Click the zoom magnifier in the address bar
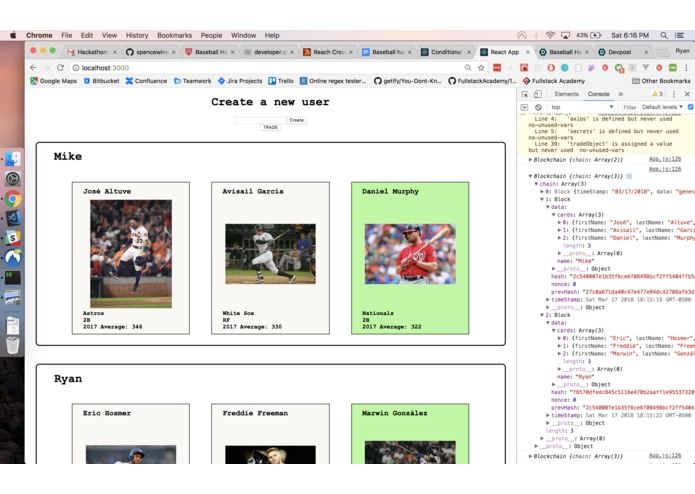 (x=468, y=68)
